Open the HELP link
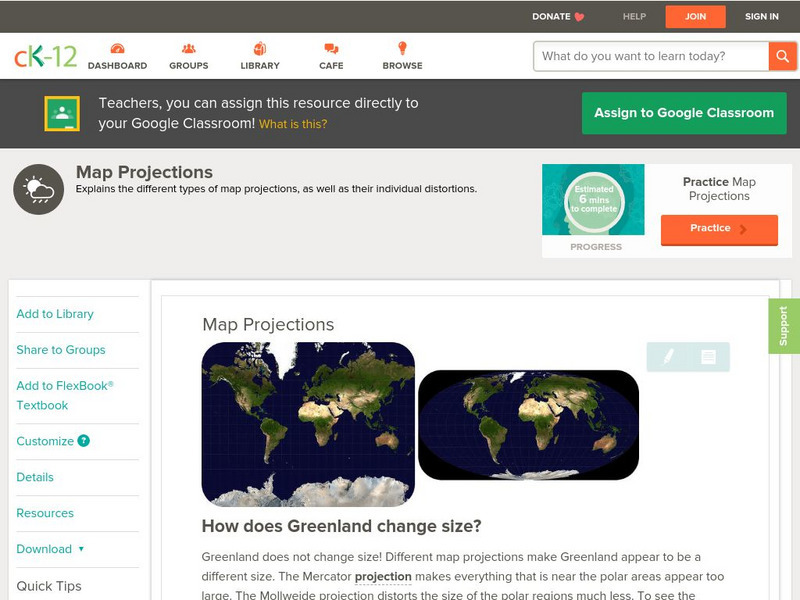 click(x=634, y=16)
